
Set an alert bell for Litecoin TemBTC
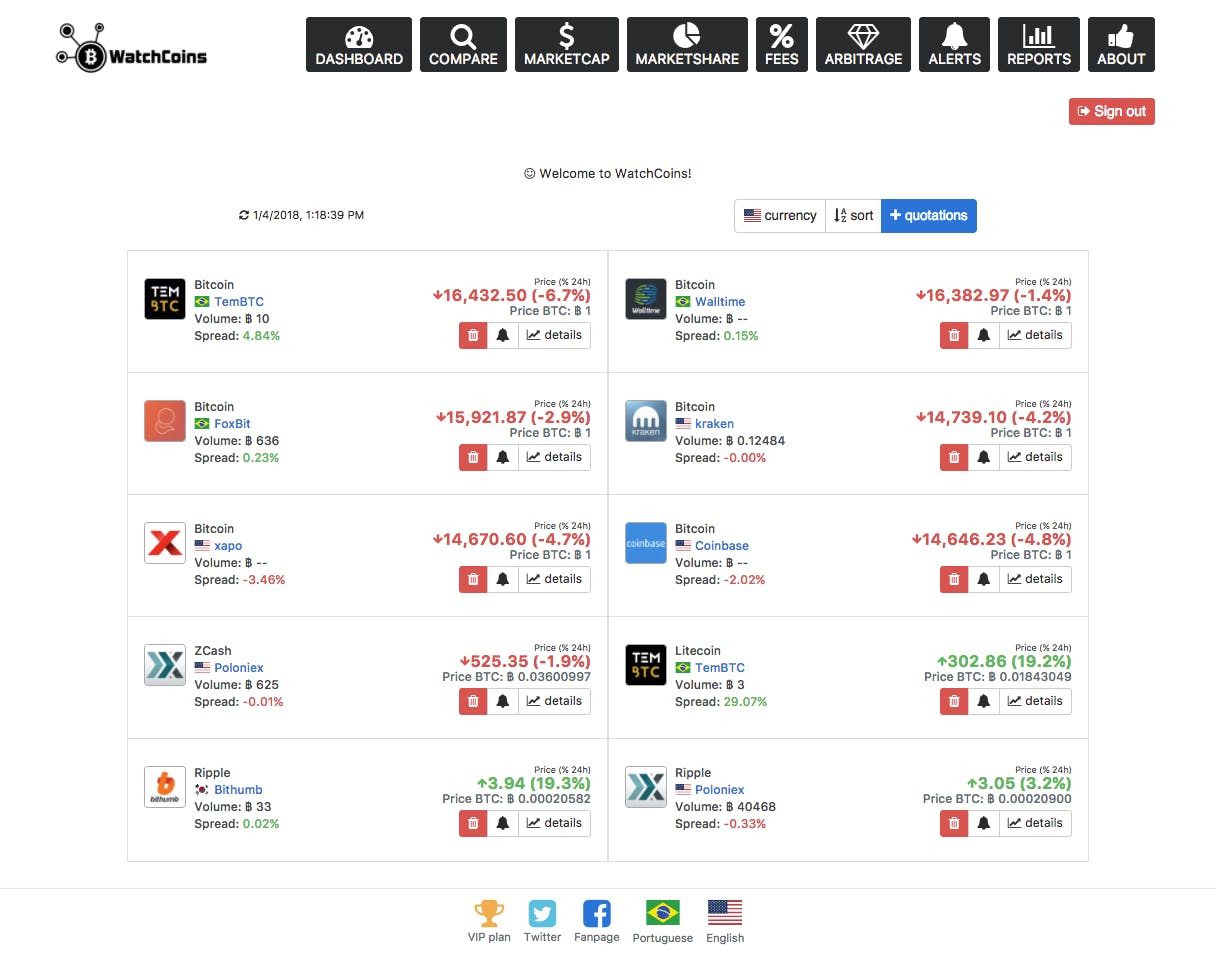984,702
